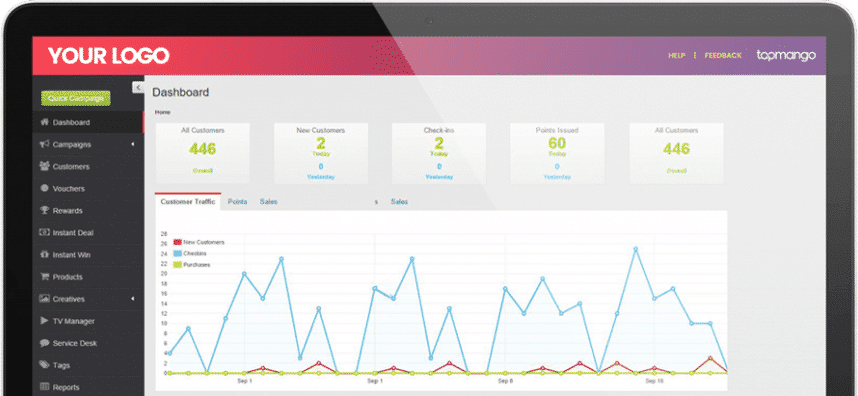This screenshot has height=396, width=858.
Task: Click the 60 value under Points Issued
Action: (x=557, y=143)
